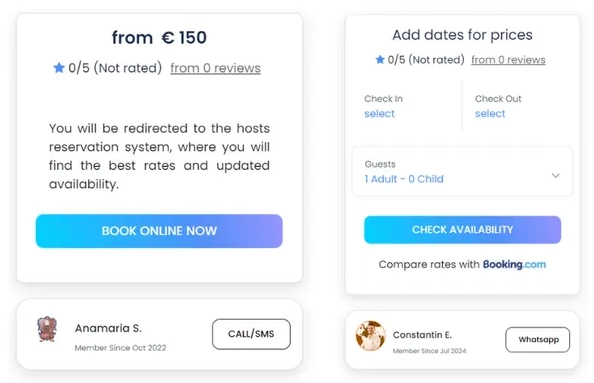
Task: Click host name Constantin E.
Action: click(x=422, y=335)
